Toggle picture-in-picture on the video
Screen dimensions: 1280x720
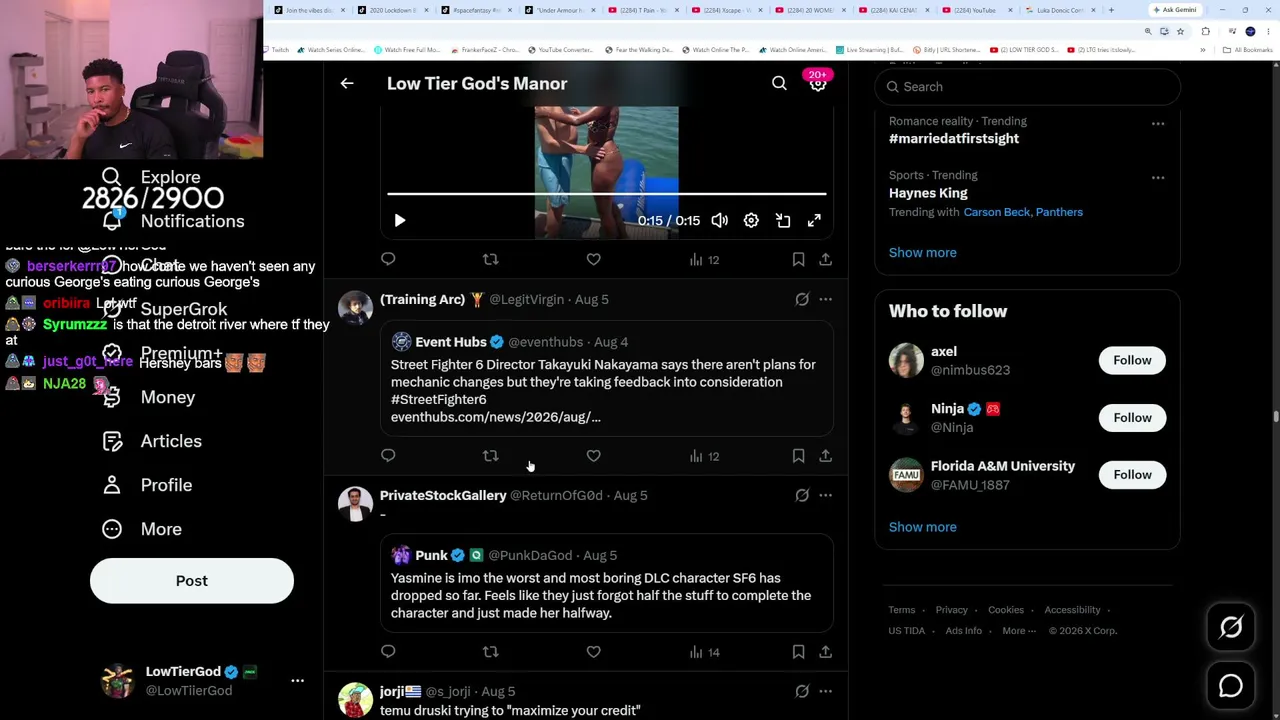[783, 221]
